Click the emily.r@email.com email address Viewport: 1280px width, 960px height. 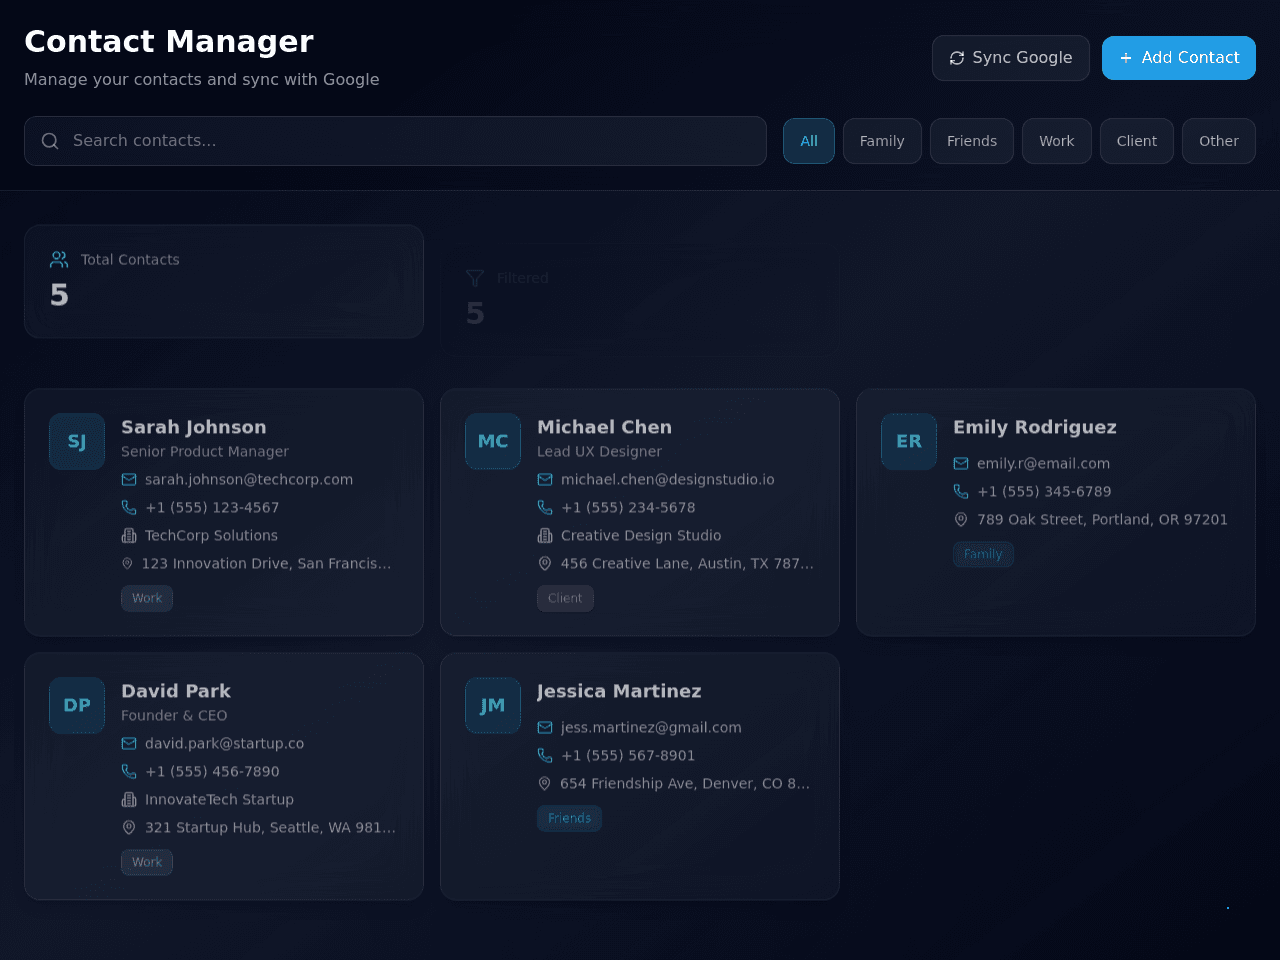(1043, 464)
